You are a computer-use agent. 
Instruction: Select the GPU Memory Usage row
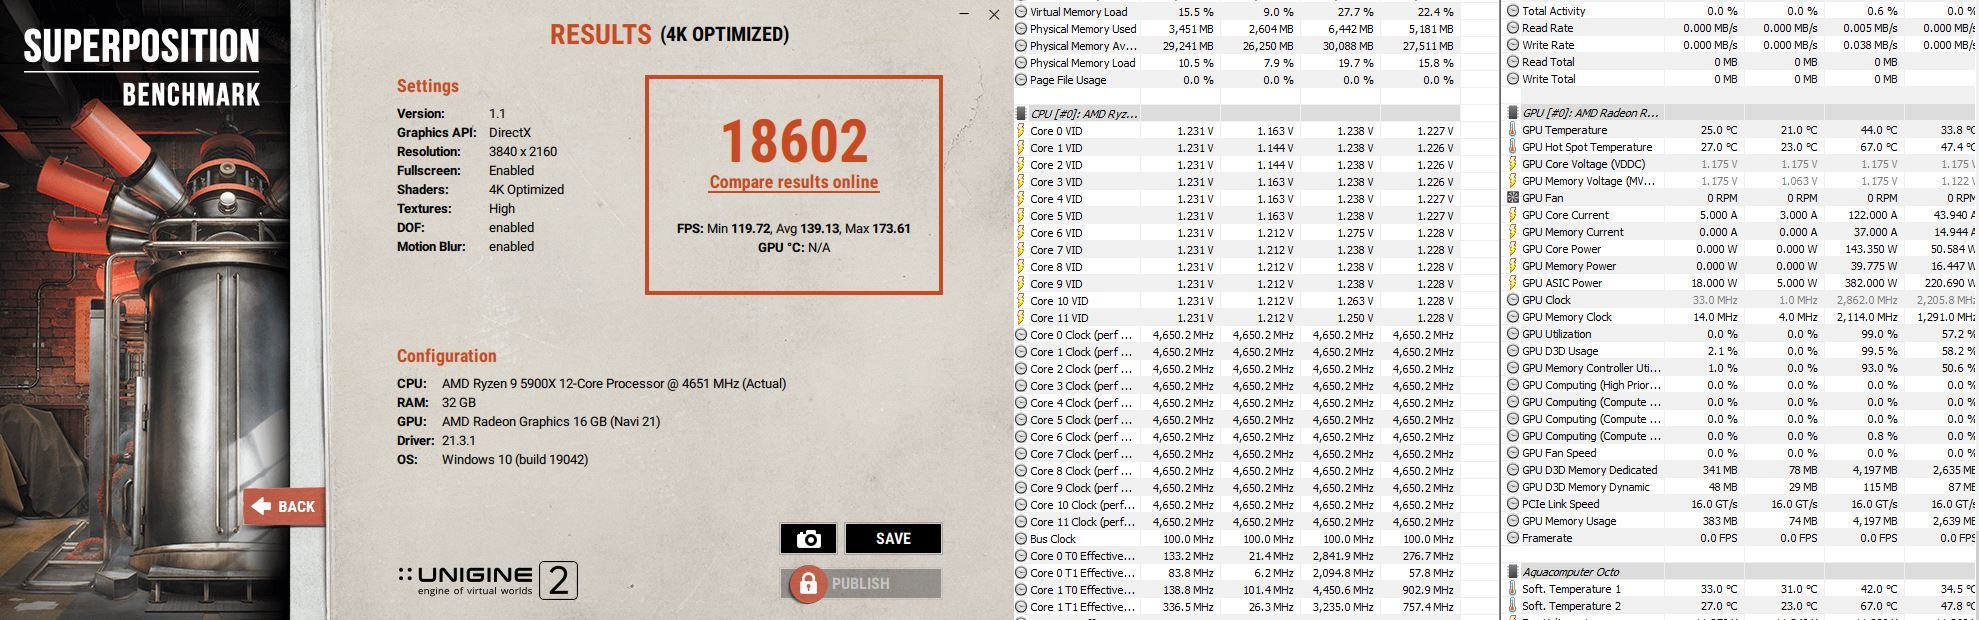[x=1741, y=521]
